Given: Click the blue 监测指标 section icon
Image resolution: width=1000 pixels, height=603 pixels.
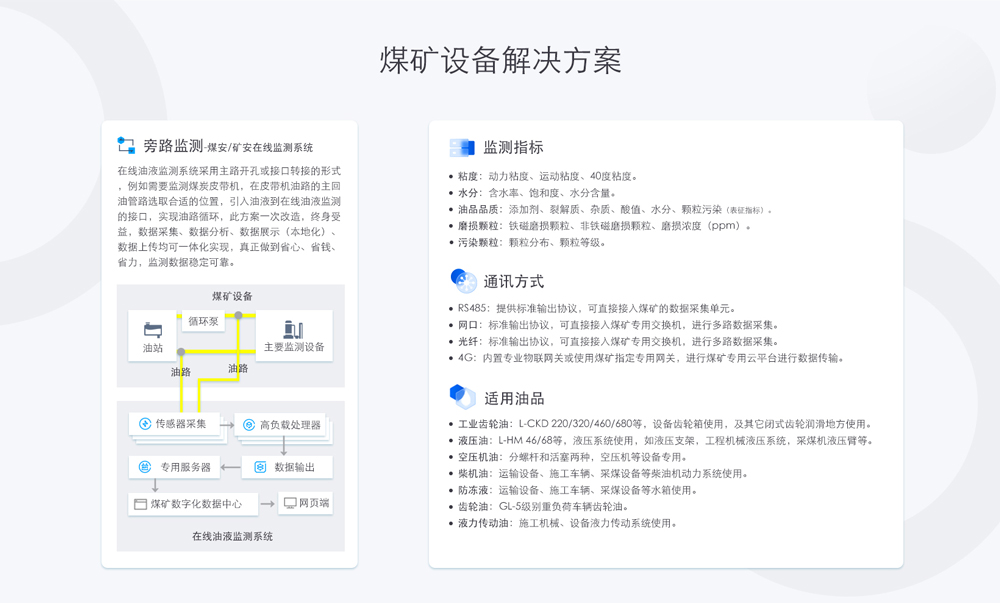Looking at the screenshot, I should [462, 146].
